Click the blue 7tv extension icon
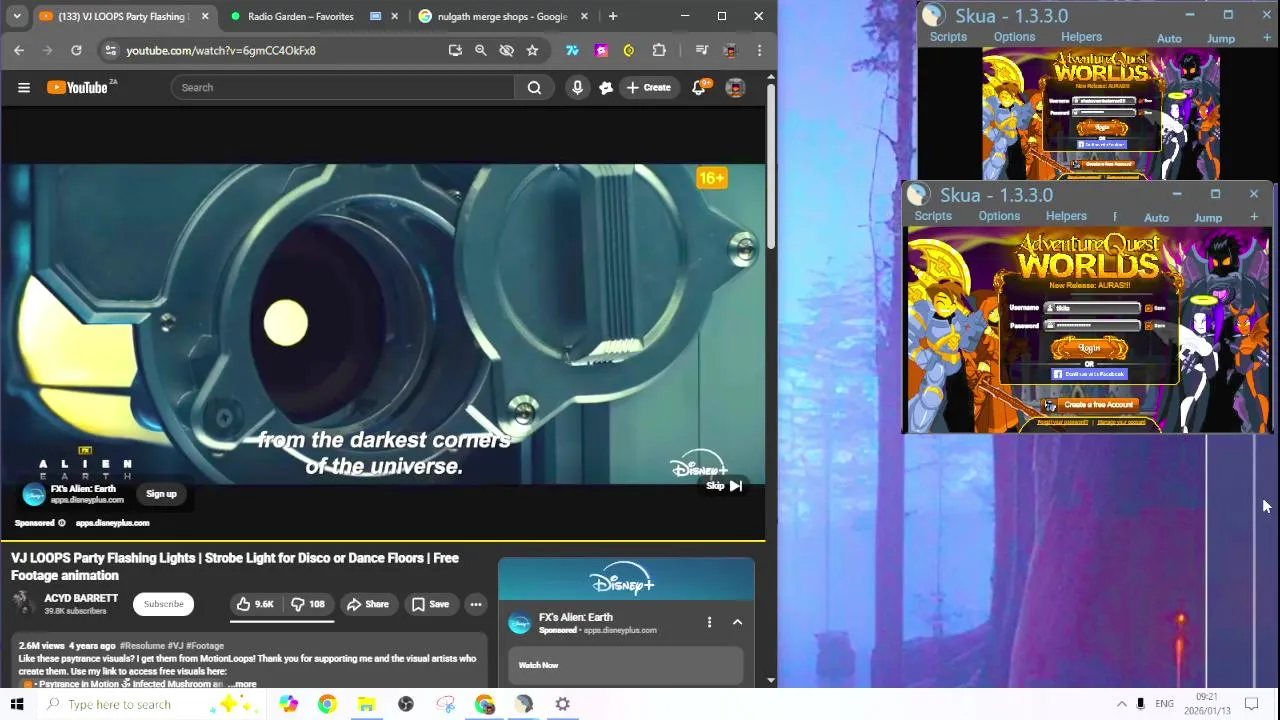Image resolution: width=1280 pixels, height=720 pixels. (x=572, y=50)
